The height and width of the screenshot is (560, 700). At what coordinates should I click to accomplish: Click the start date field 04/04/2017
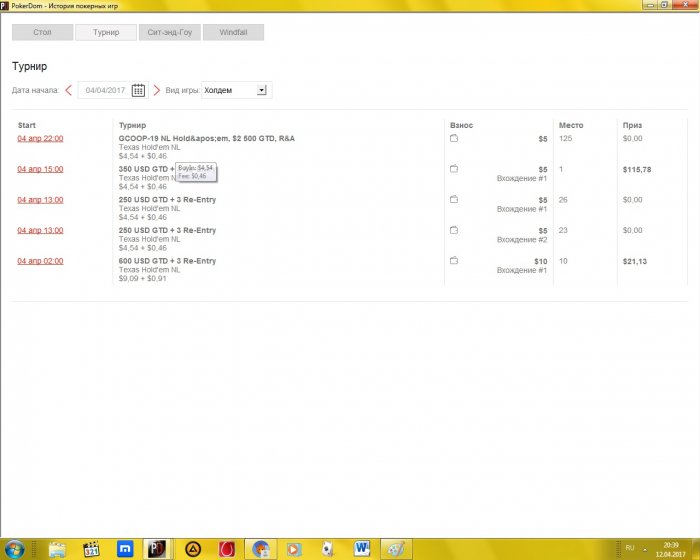(103, 90)
